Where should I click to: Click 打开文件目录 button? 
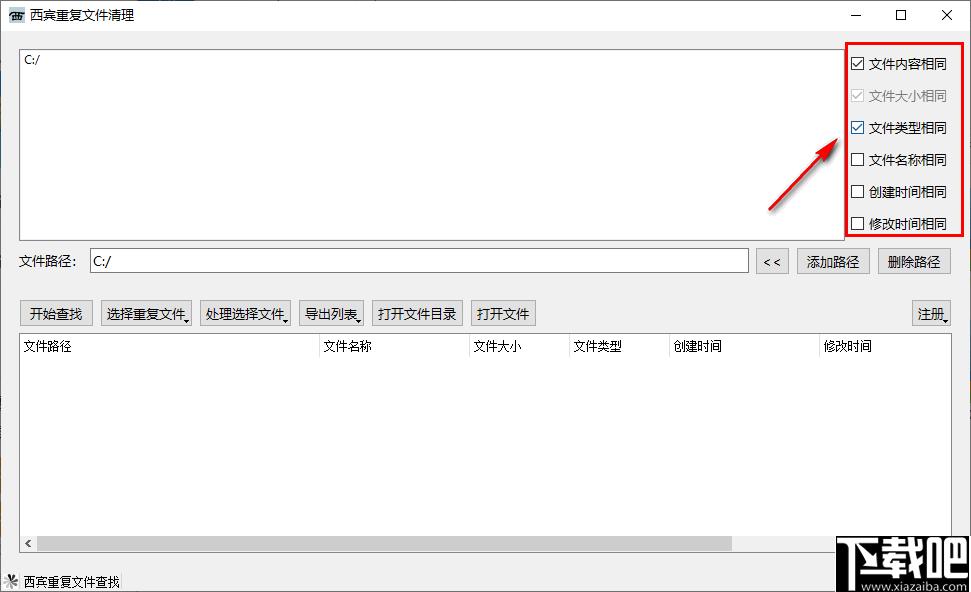pyautogui.click(x=417, y=314)
